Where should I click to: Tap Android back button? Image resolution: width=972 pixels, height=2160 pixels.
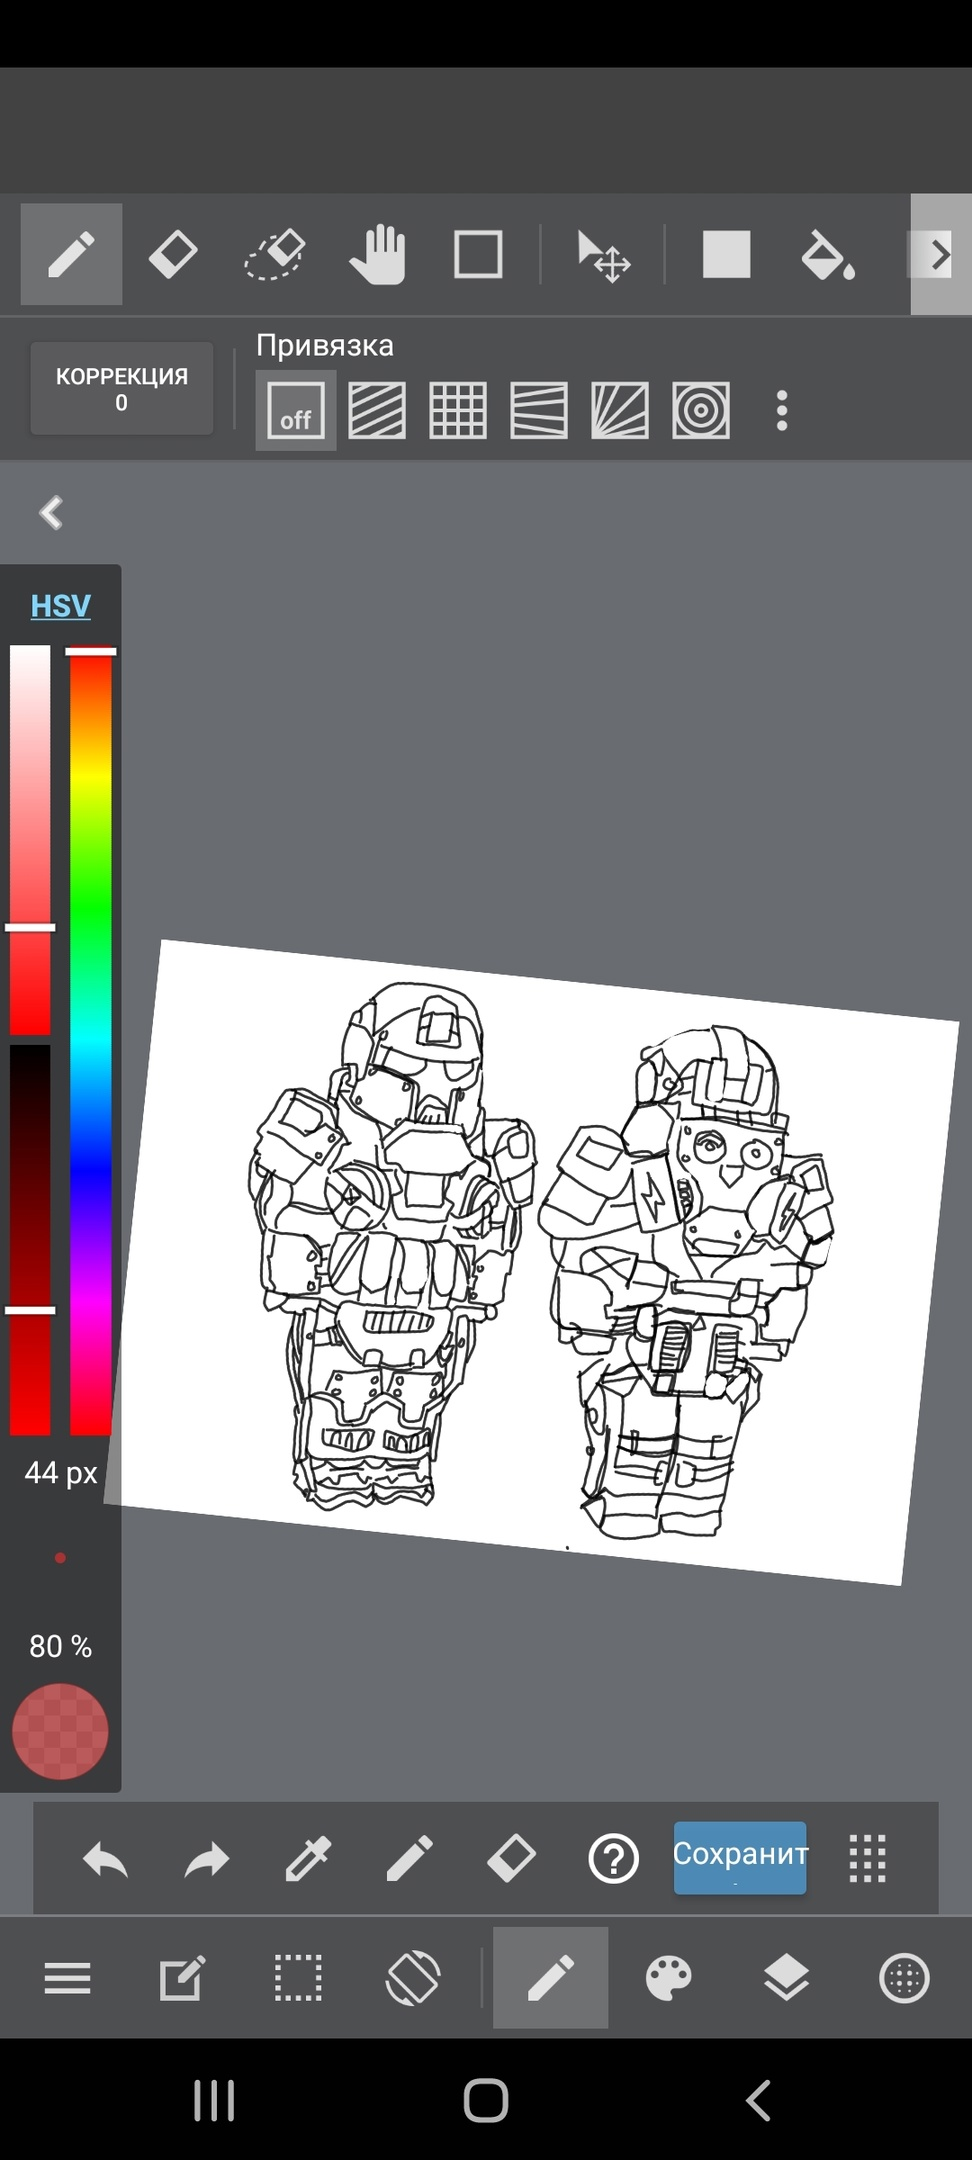click(x=758, y=2100)
